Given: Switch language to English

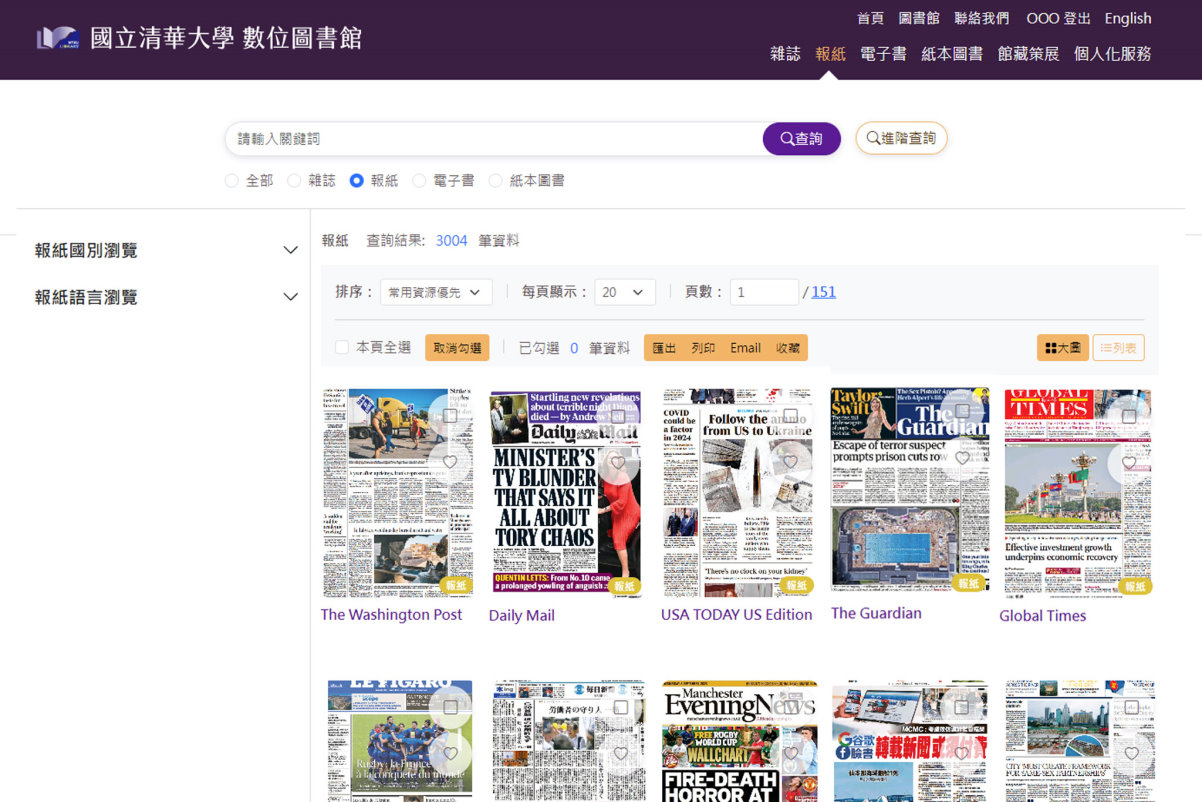Looking at the screenshot, I should [1128, 18].
